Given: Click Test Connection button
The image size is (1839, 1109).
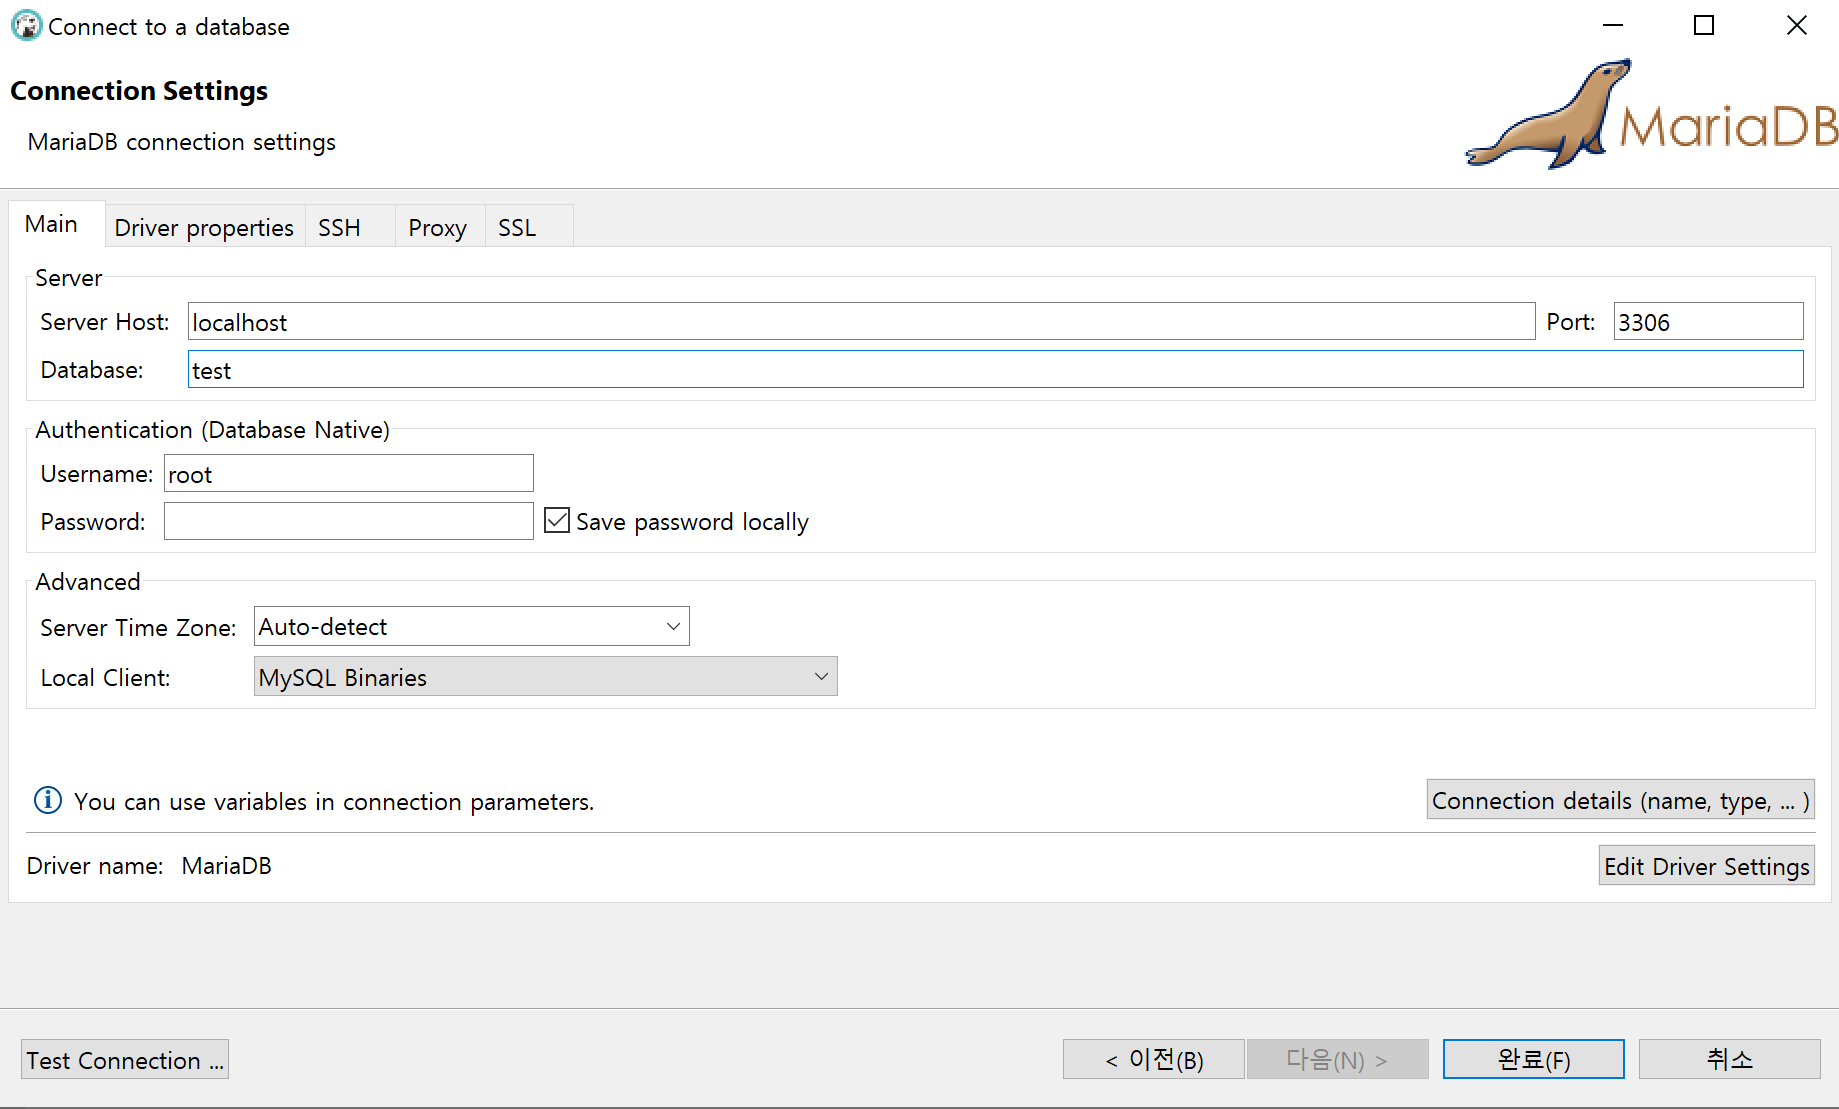Looking at the screenshot, I should point(125,1059).
